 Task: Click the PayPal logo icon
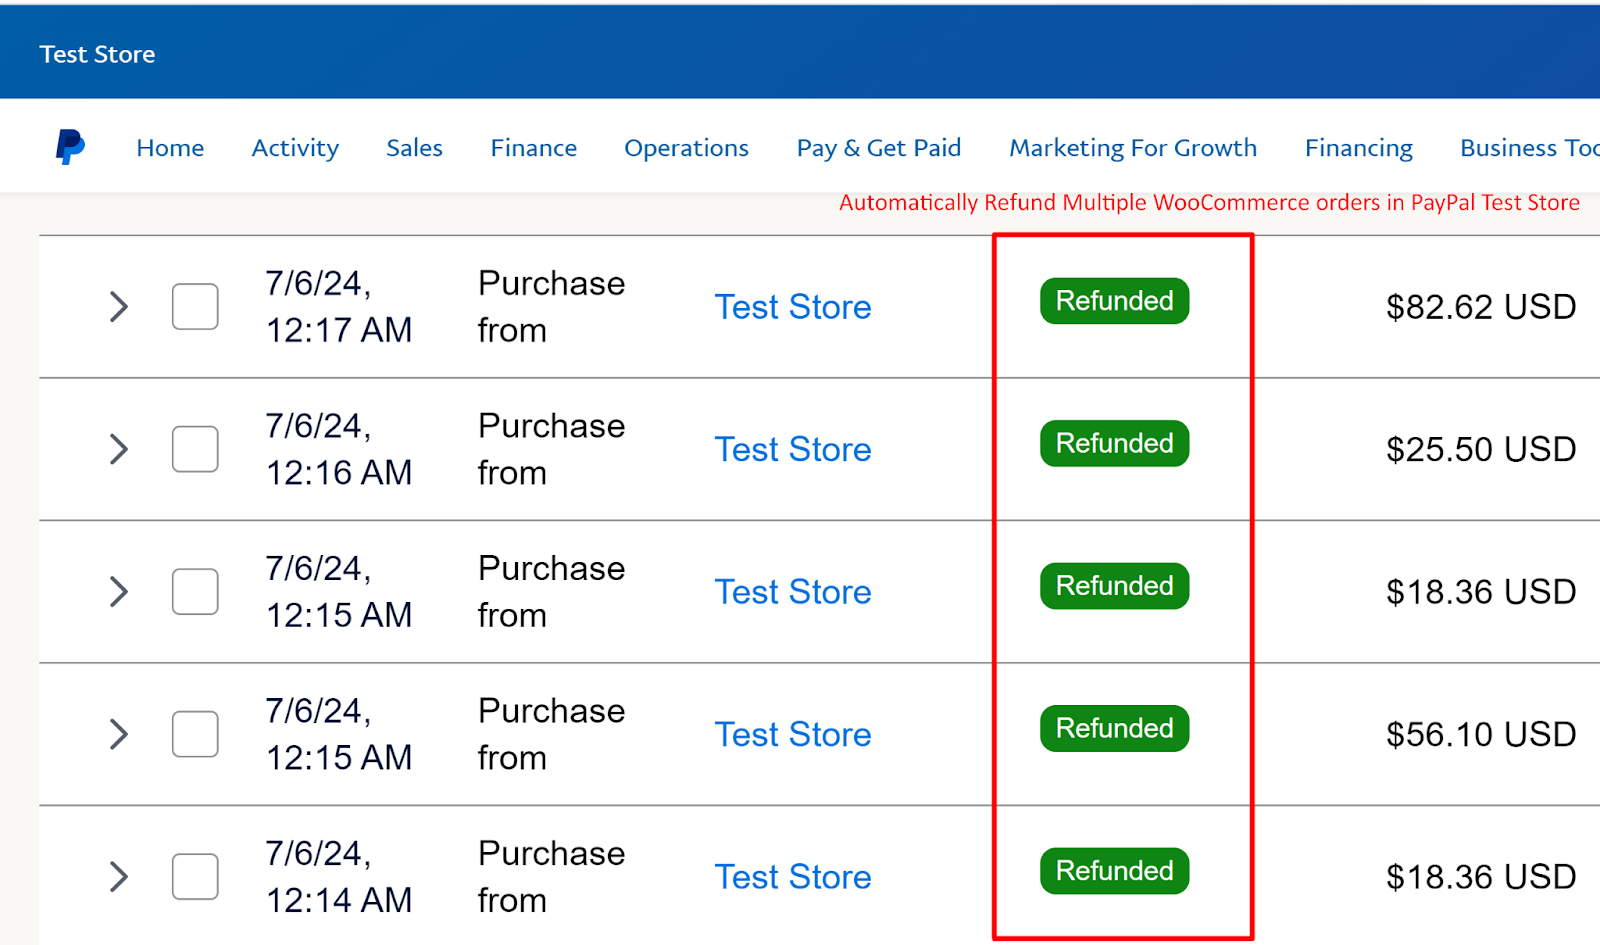pos(70,147)
